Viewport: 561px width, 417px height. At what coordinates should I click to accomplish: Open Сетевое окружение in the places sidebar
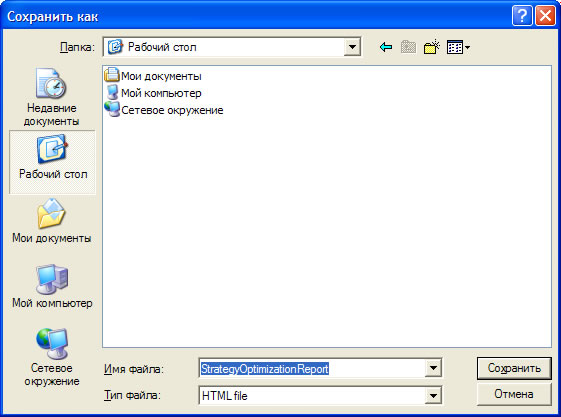pyautogui.click(x=52, y=358)
